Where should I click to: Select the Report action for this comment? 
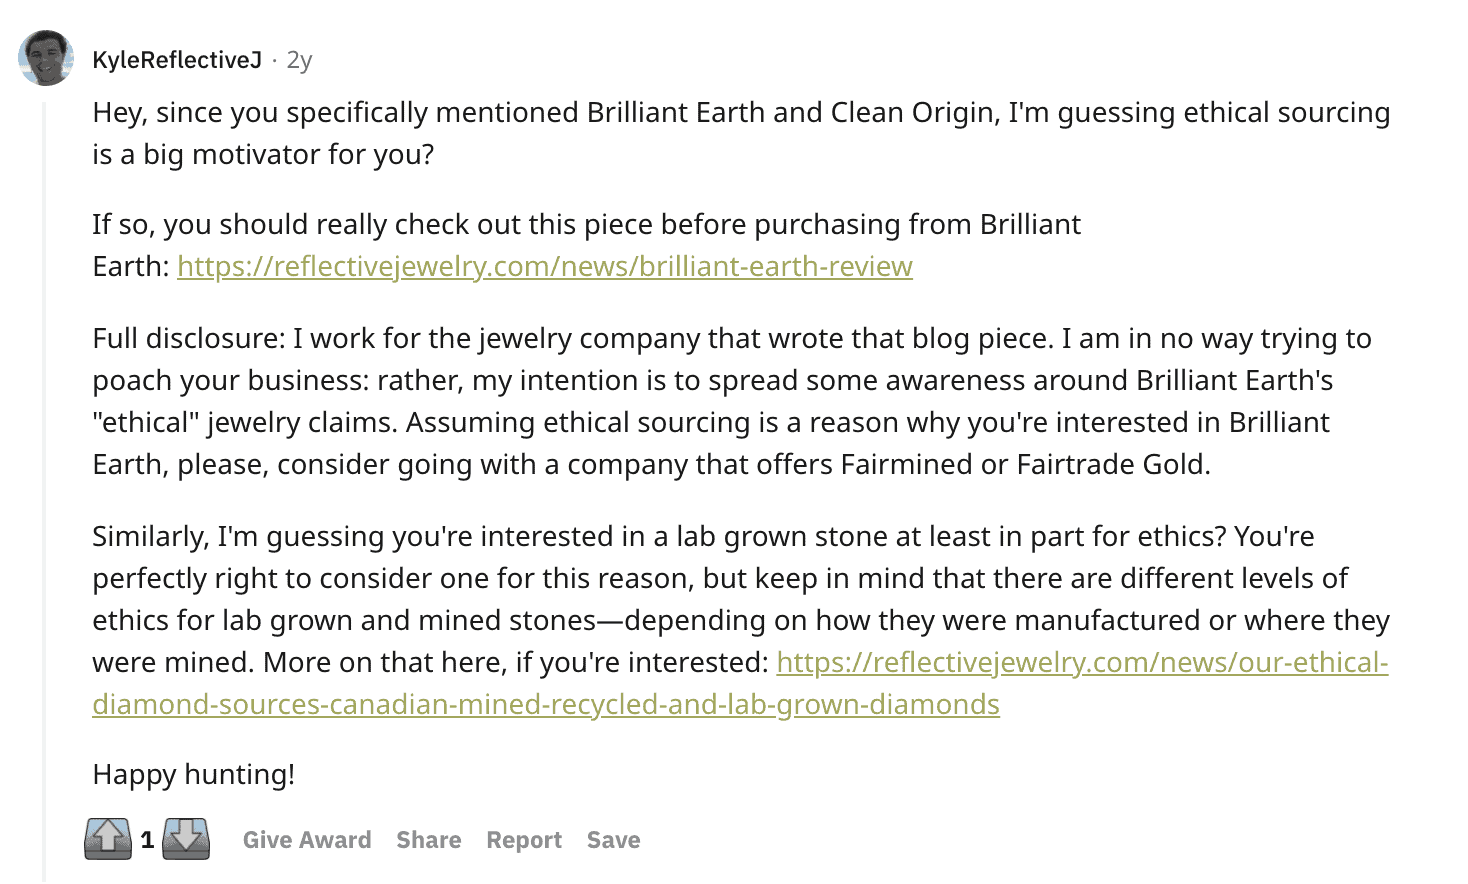click(524, 840)
